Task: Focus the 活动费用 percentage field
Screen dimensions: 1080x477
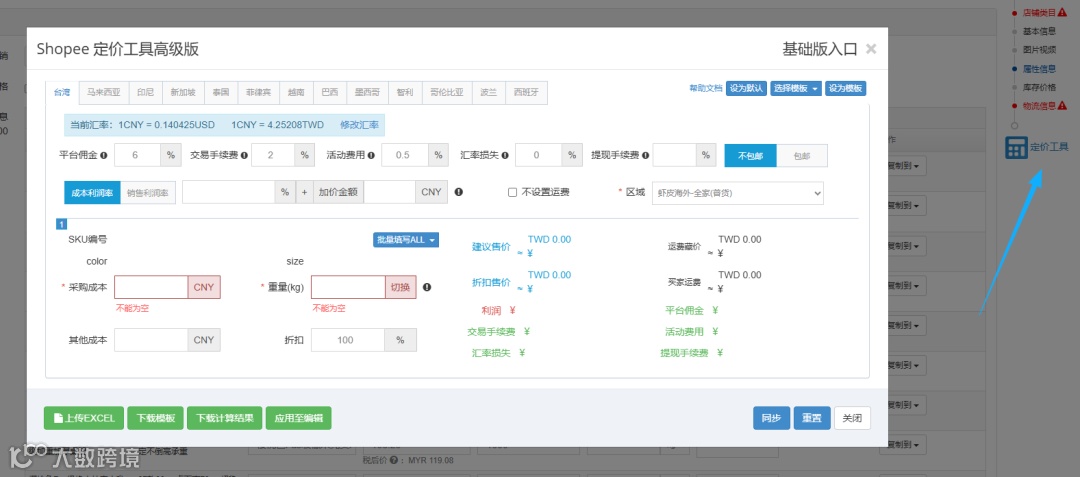Action: click(404, 156)
